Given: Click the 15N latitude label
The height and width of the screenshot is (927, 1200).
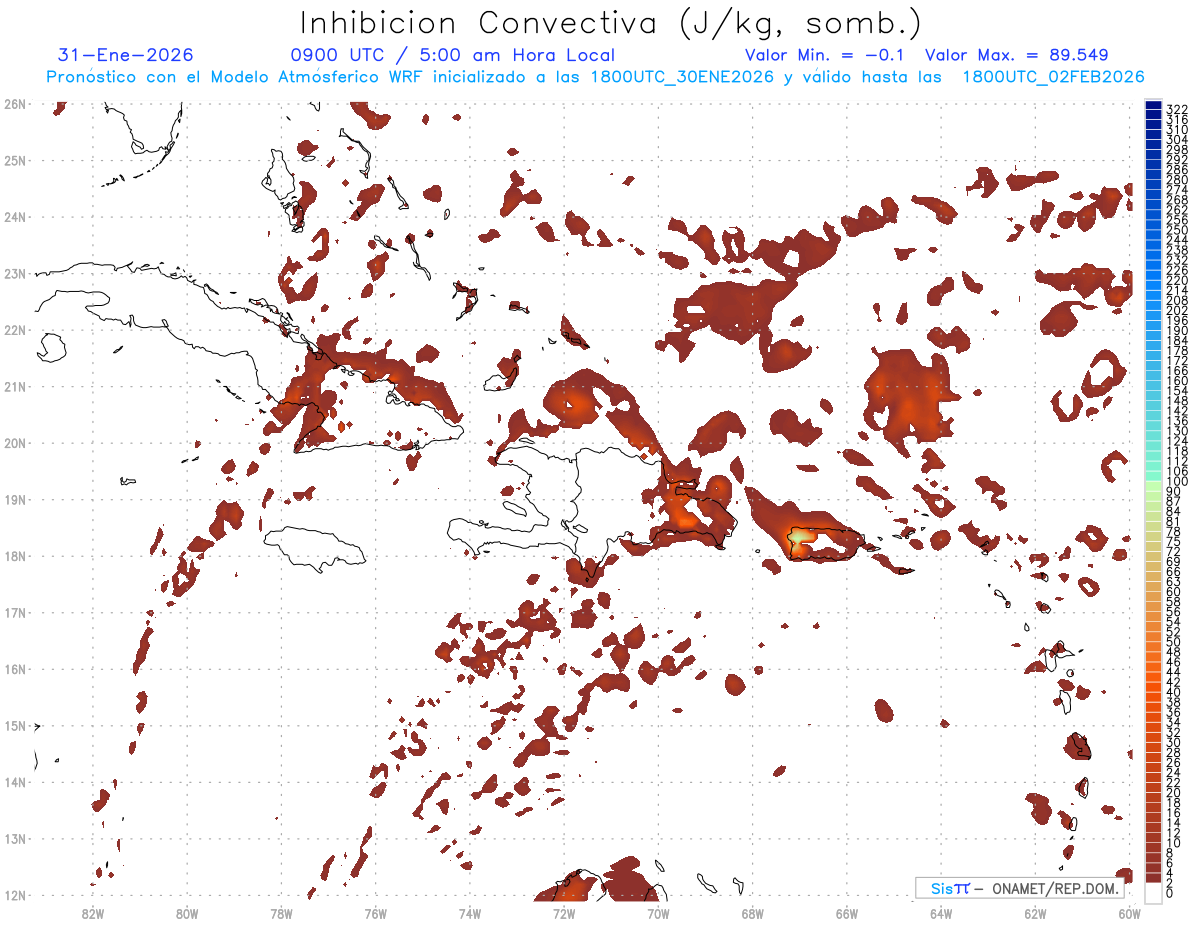Looking at the screenshot, I should click(x=15, y=725).
